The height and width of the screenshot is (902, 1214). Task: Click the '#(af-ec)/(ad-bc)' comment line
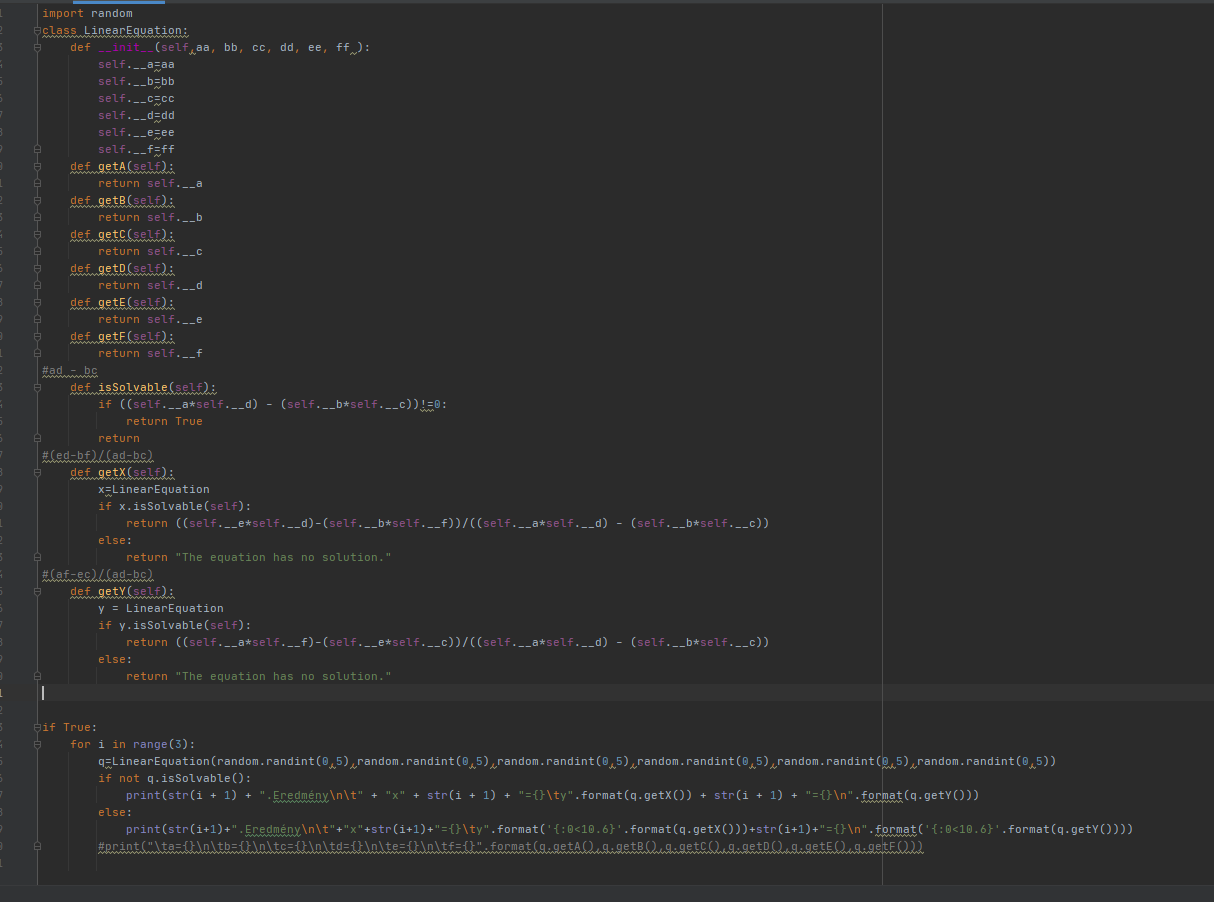pyautogui.click(x=98, y=575)
